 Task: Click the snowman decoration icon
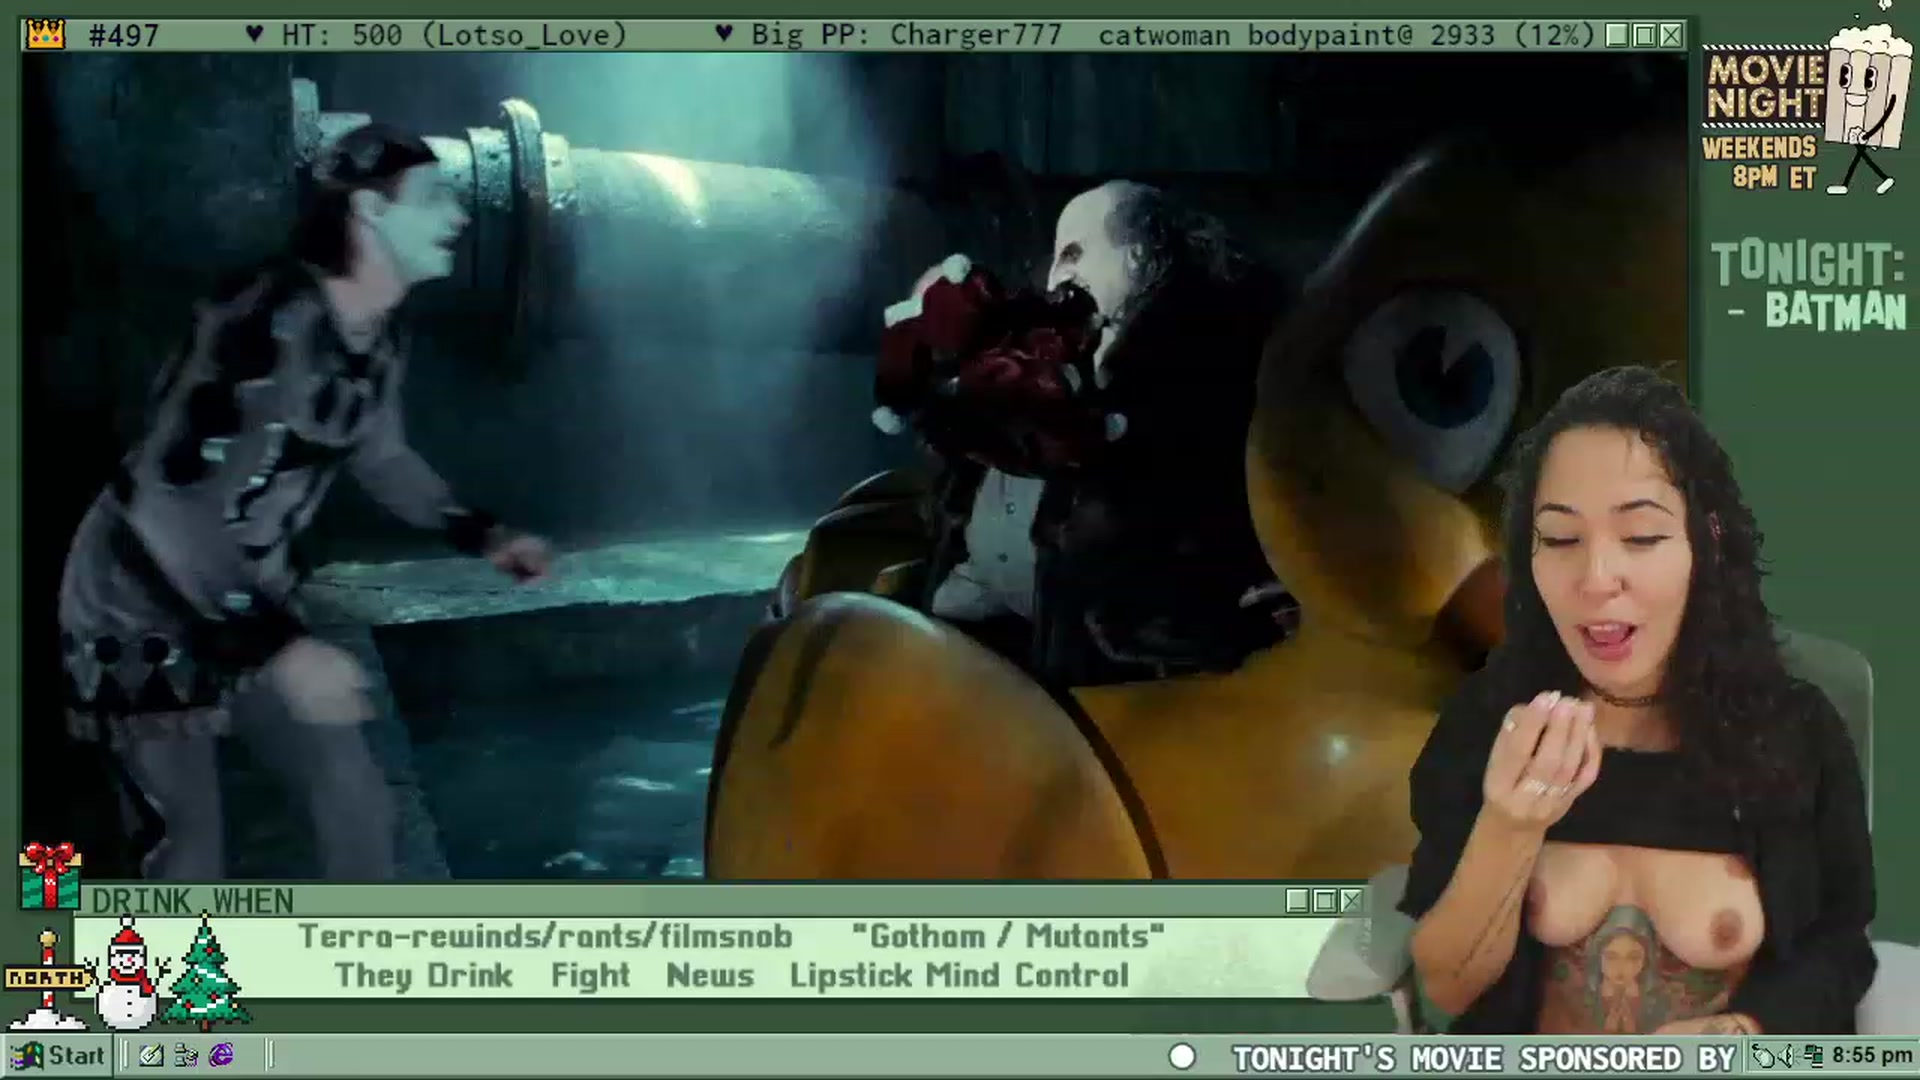tap(128, 974)
